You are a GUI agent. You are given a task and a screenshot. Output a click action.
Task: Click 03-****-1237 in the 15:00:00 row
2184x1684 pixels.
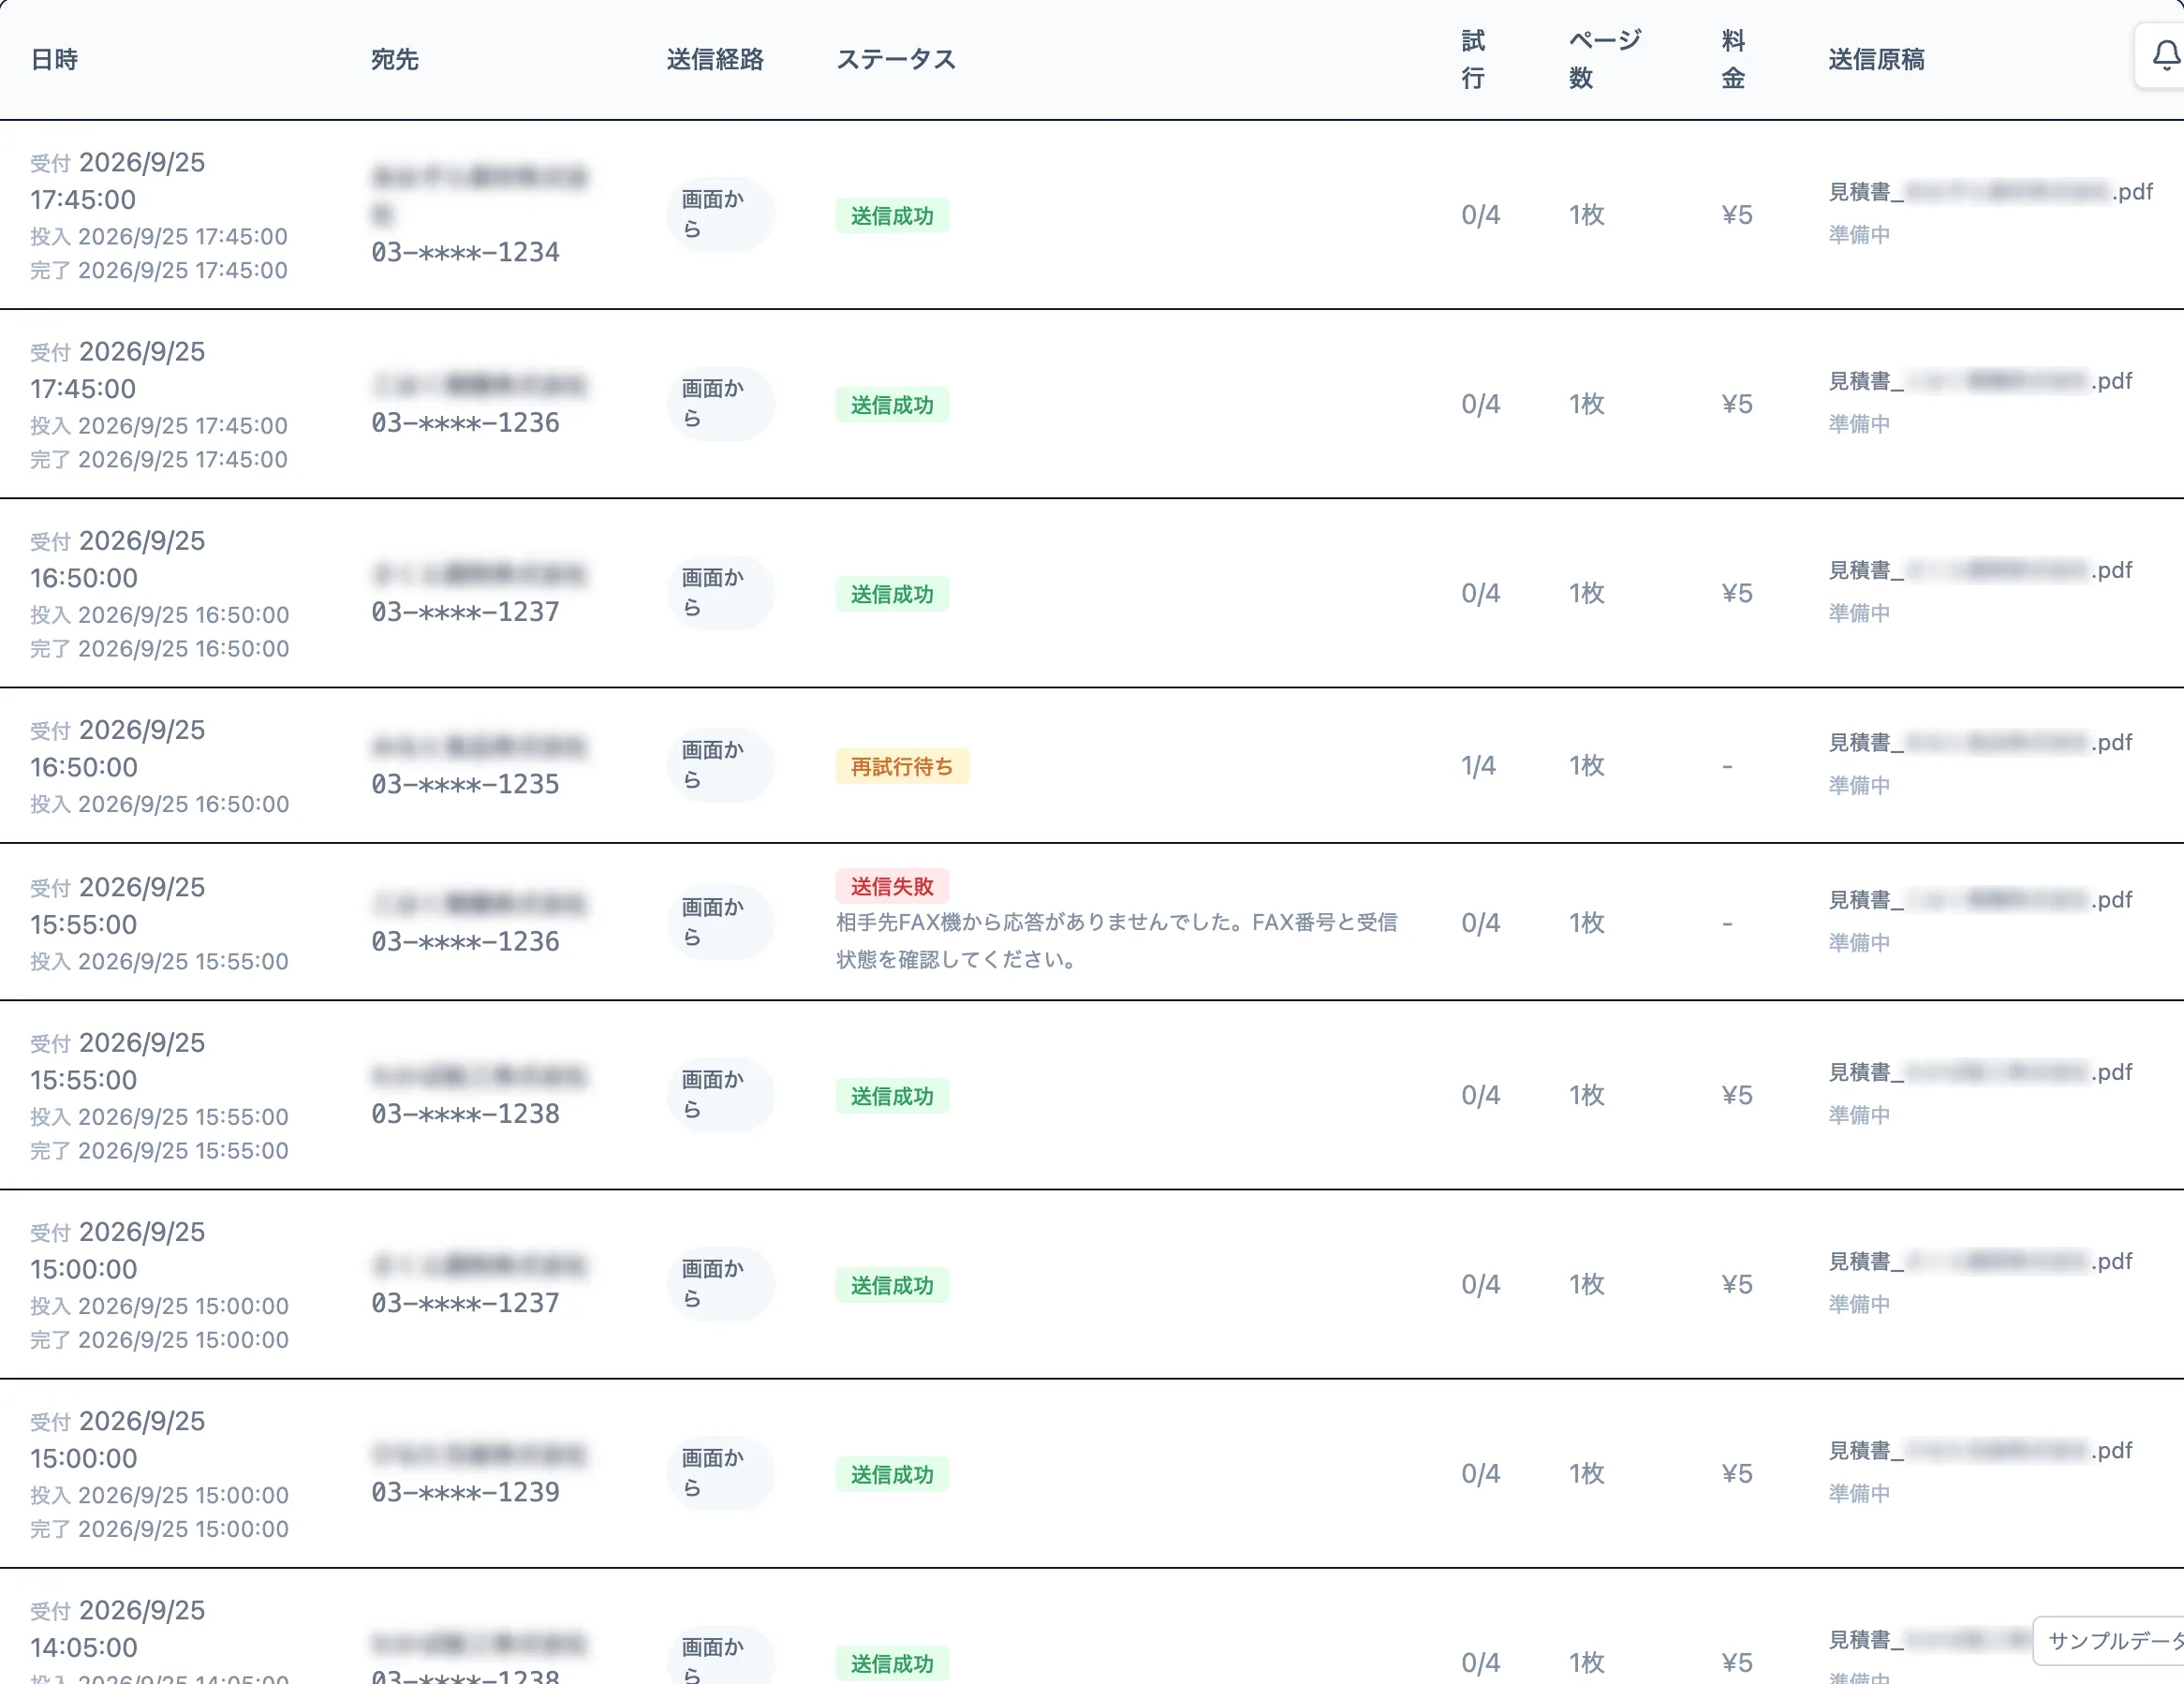465,1303
